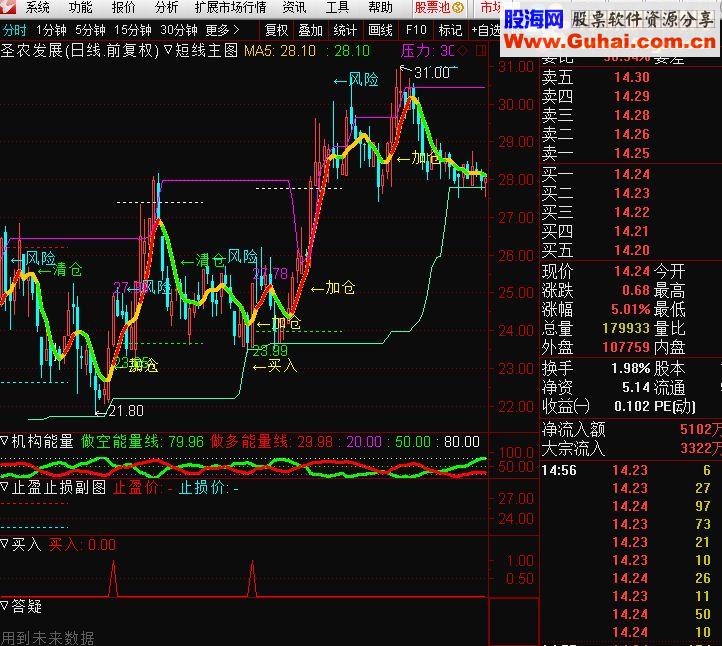Click the 31.00 high price marker
This screenshot has width=722, height=646.
pos(432,73)
